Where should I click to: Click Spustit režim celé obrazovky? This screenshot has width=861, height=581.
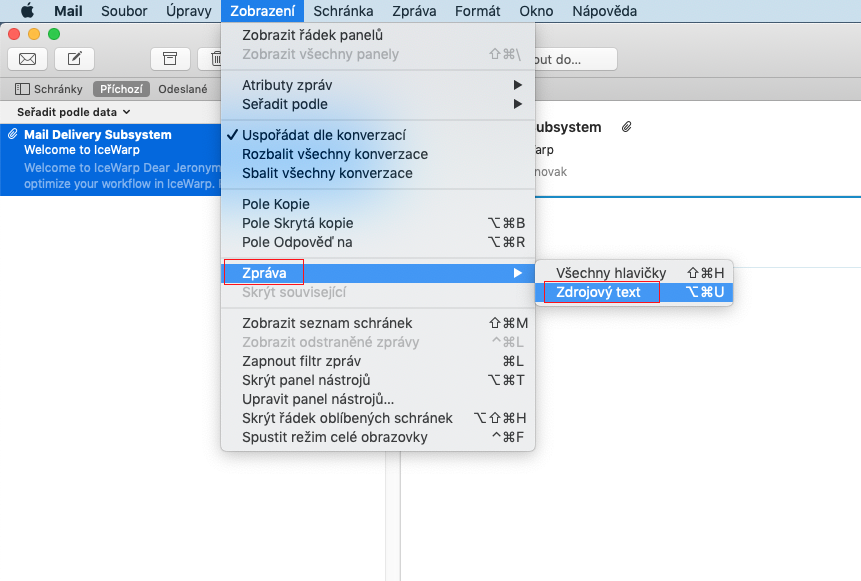334,437
